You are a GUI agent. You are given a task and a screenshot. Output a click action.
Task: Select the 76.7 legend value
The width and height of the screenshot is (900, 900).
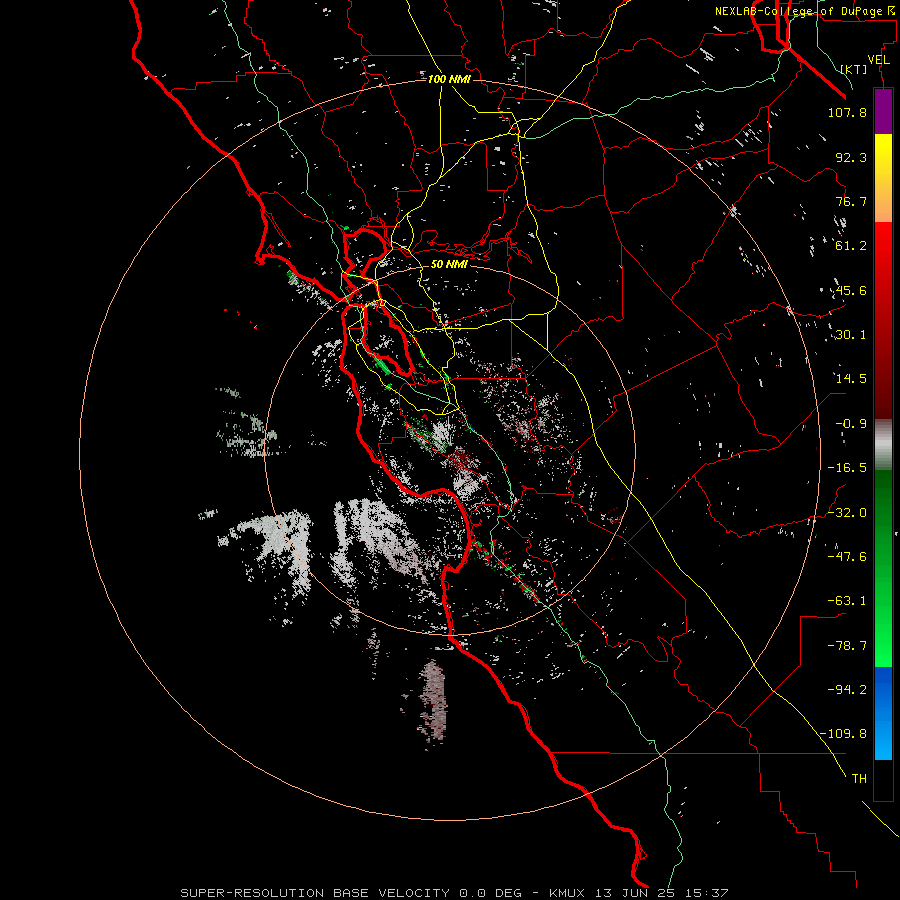pos(851,201)
